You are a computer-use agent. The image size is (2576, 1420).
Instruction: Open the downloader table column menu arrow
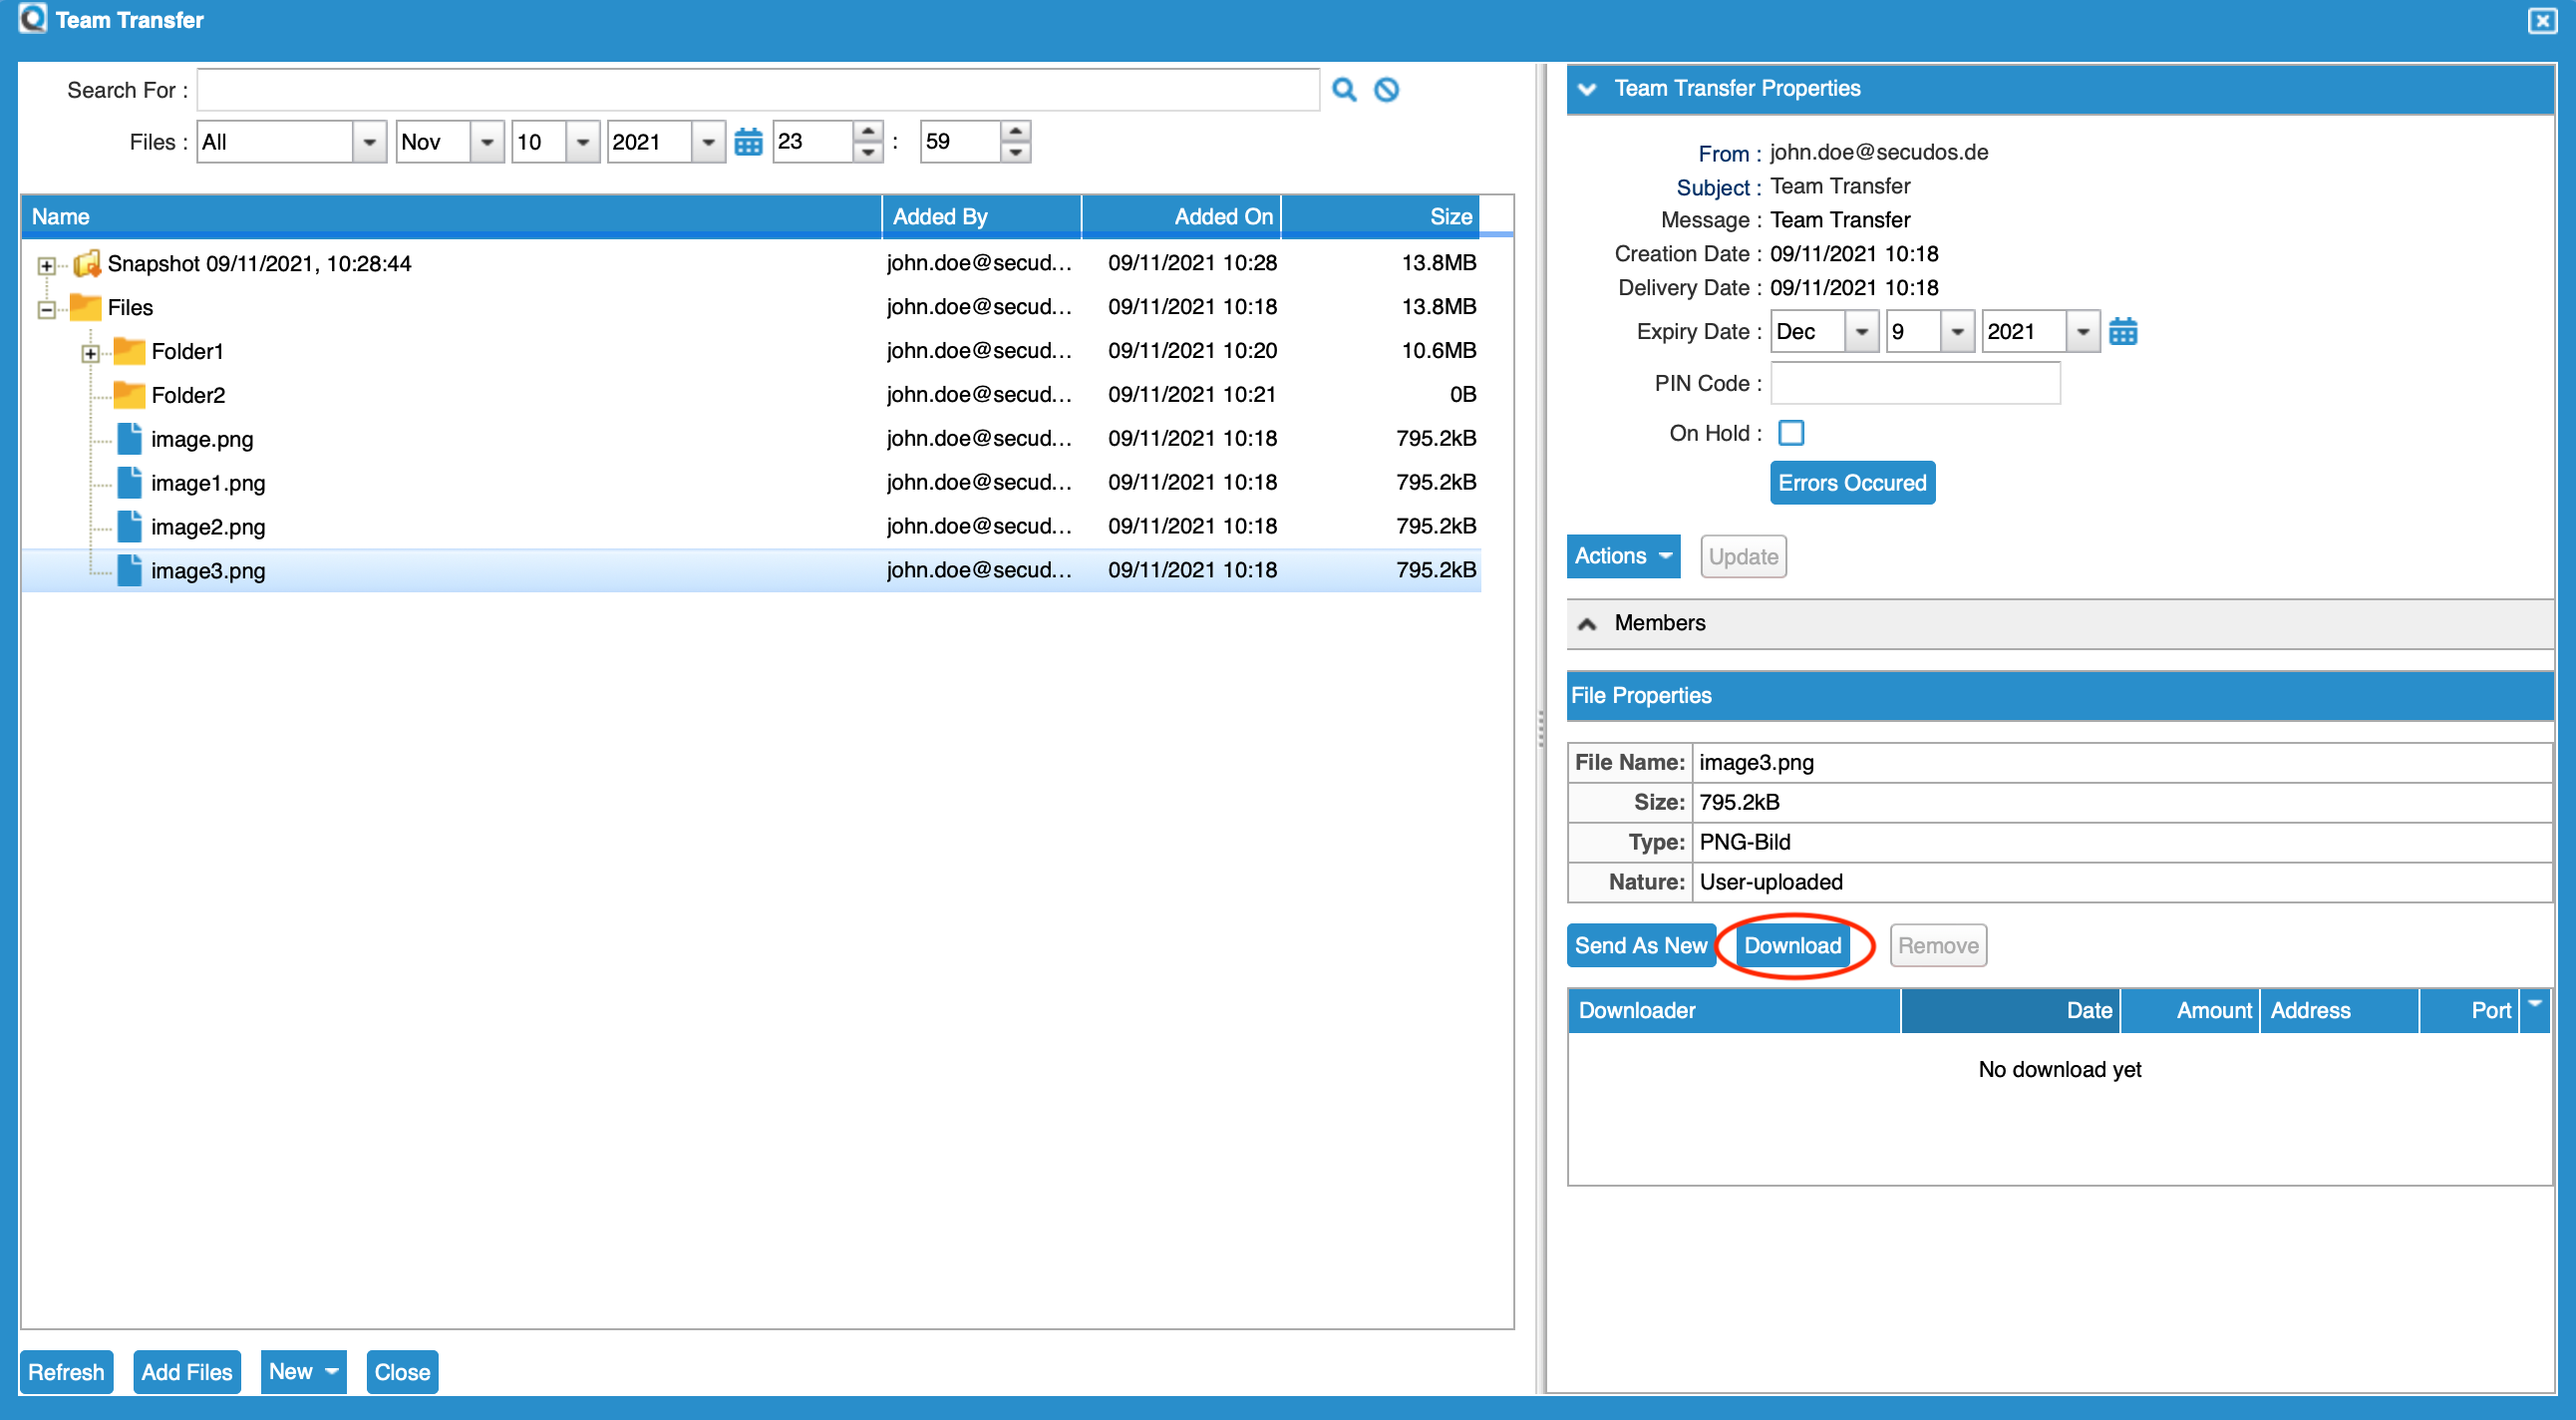pyautogui.click(x=2534, y=1005)
